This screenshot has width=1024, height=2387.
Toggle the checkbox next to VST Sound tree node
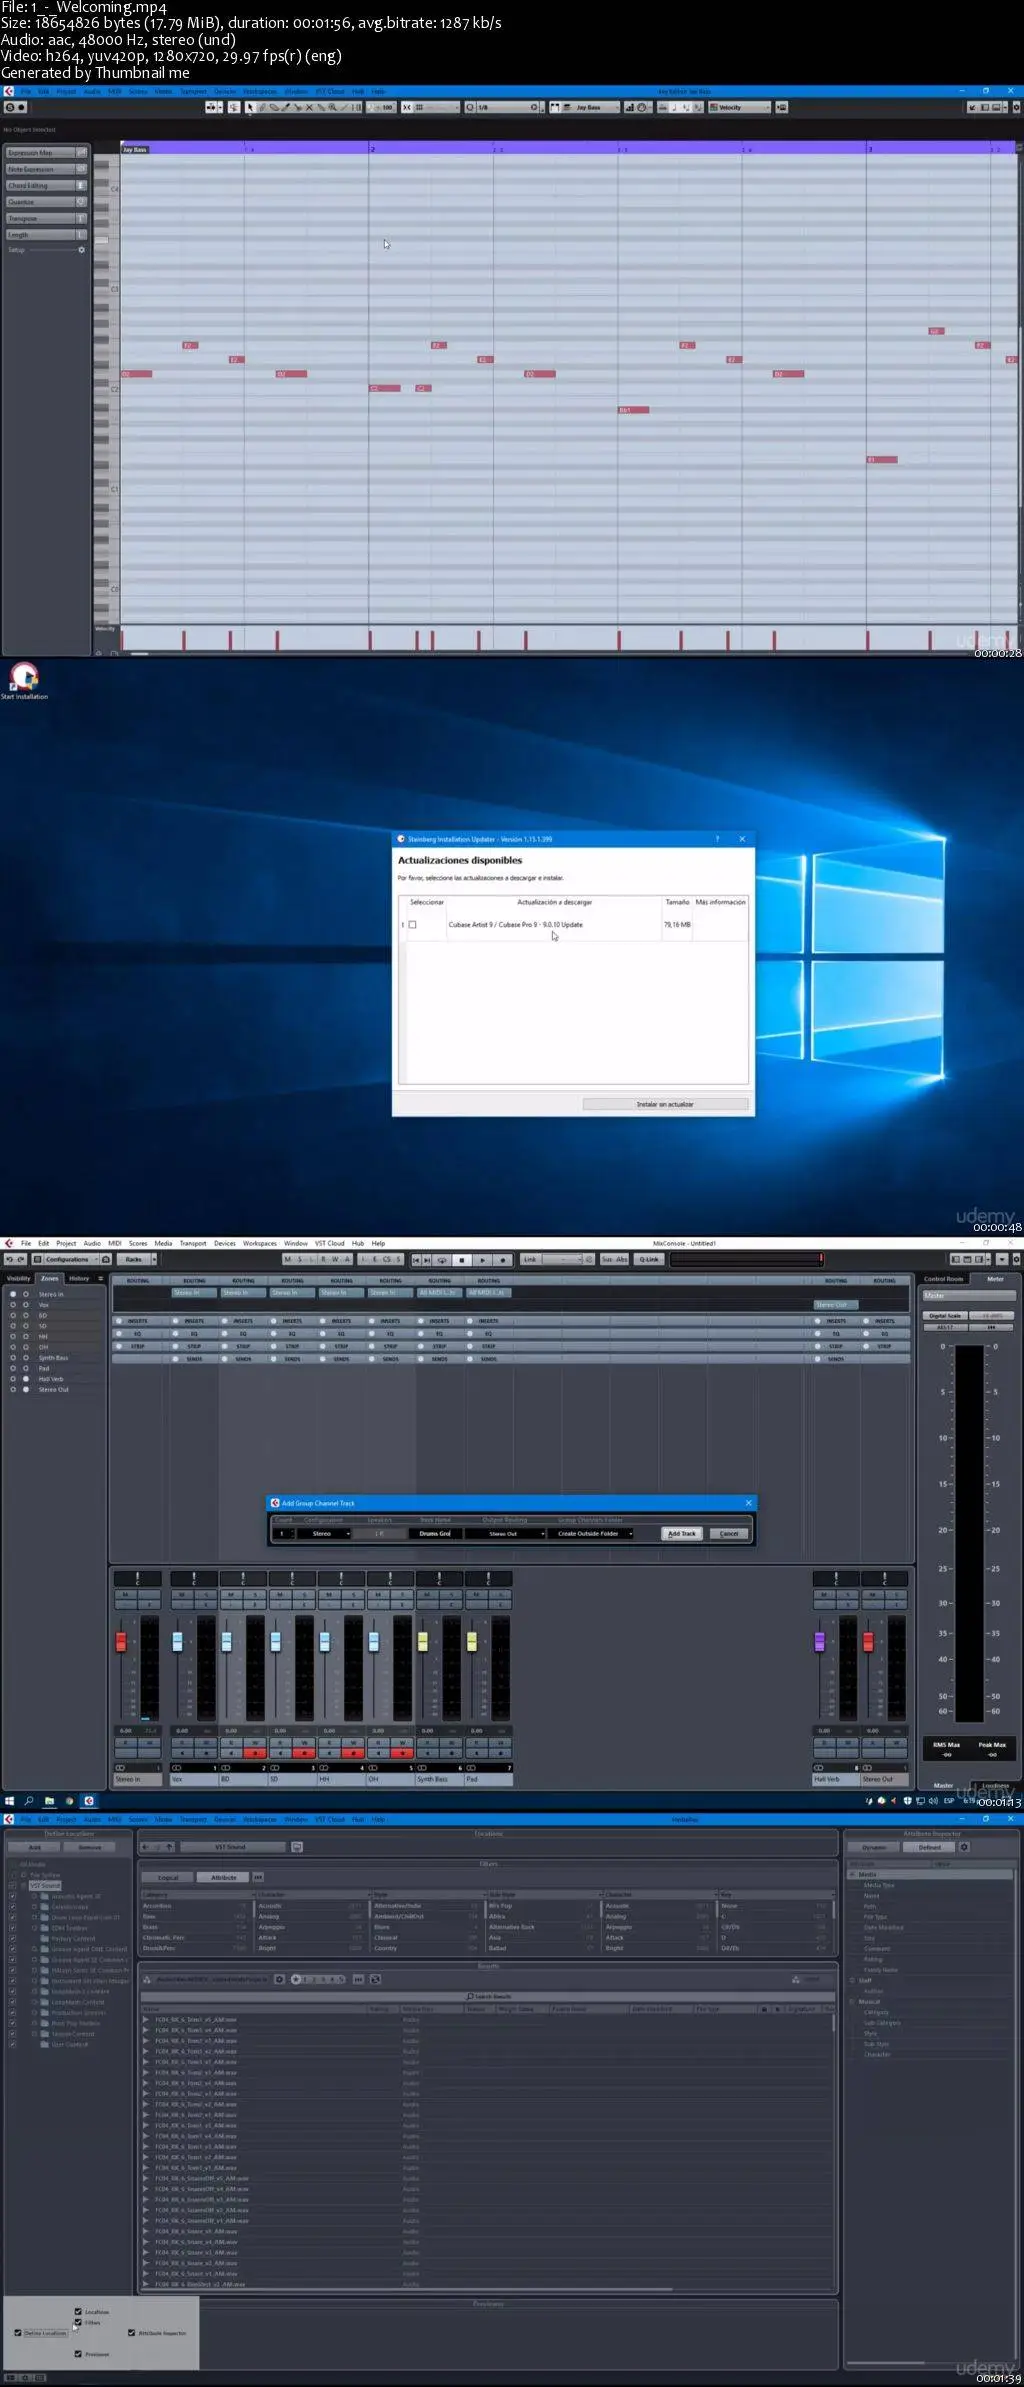point(12,1885)
